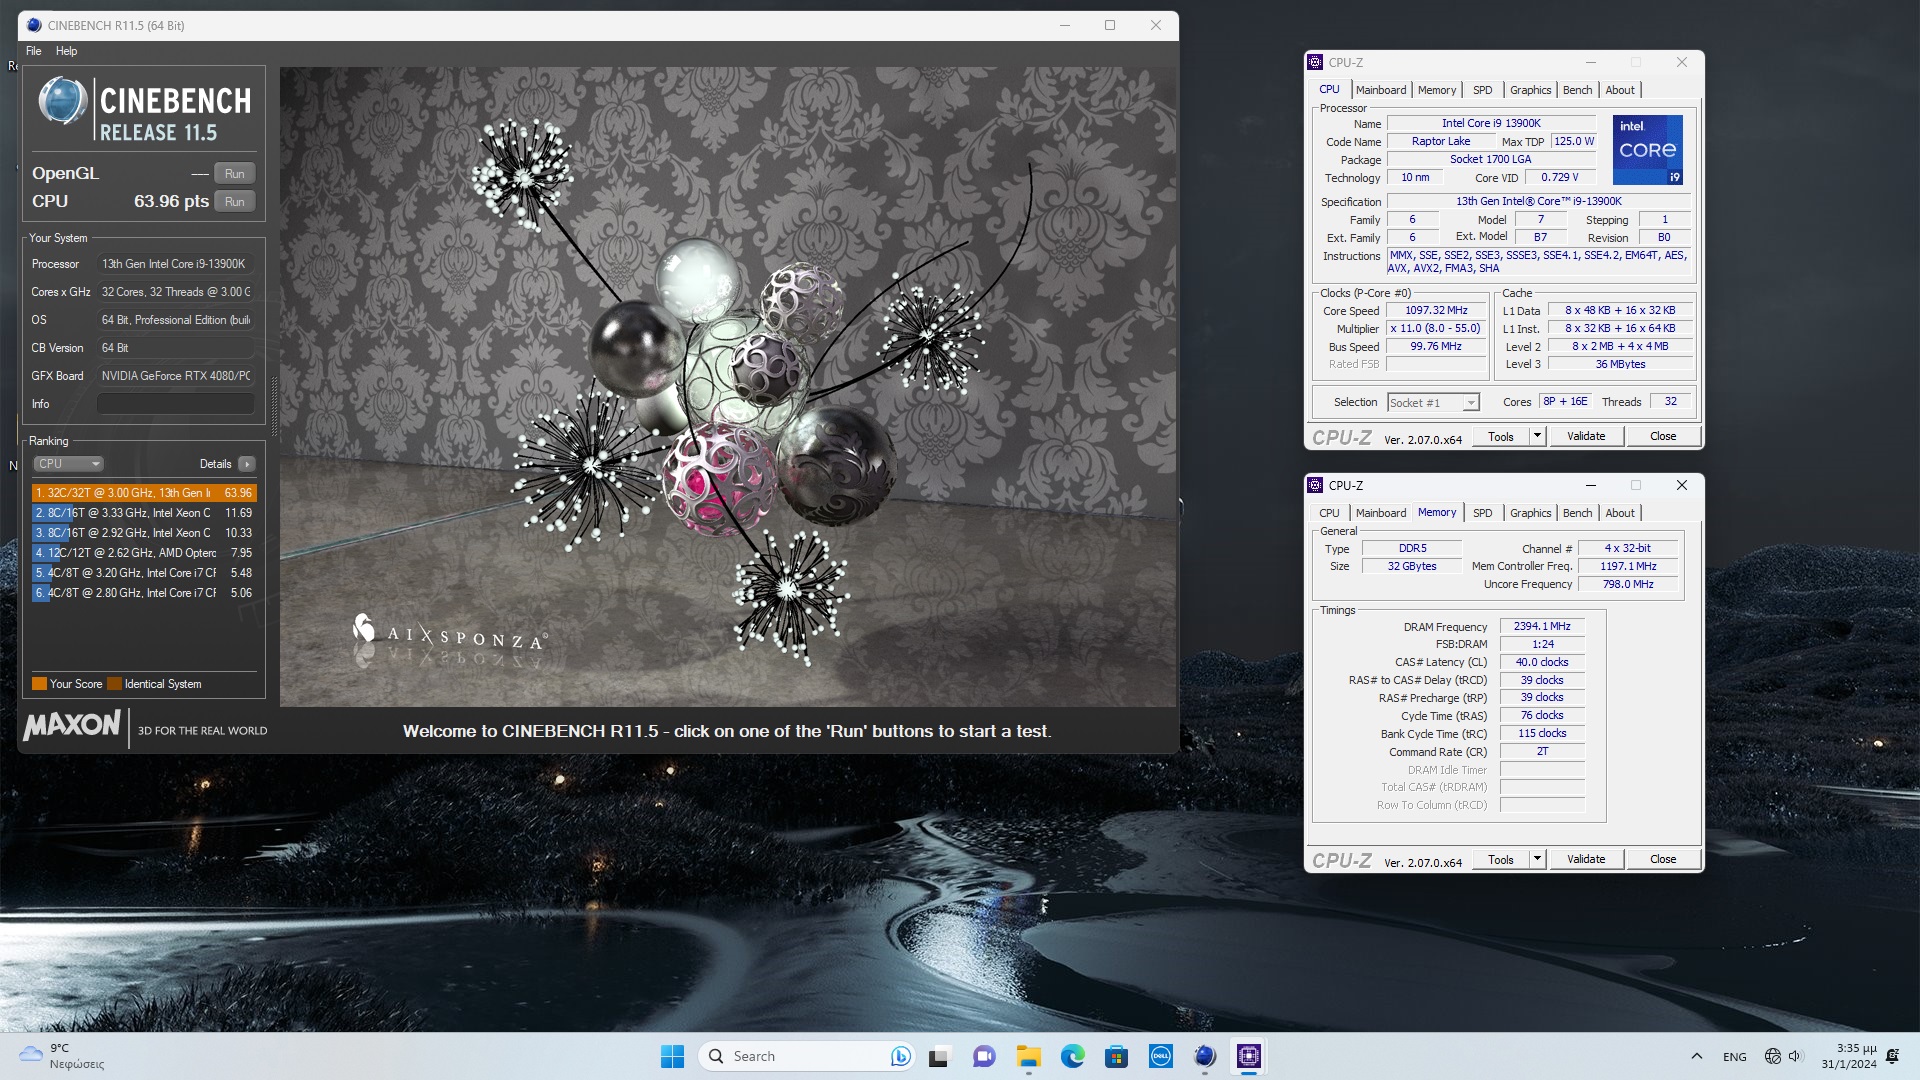1920x1080 pixels.
Task: Switch to SPD tab in the upper CPU-Z window
Action: point(1482,90)
